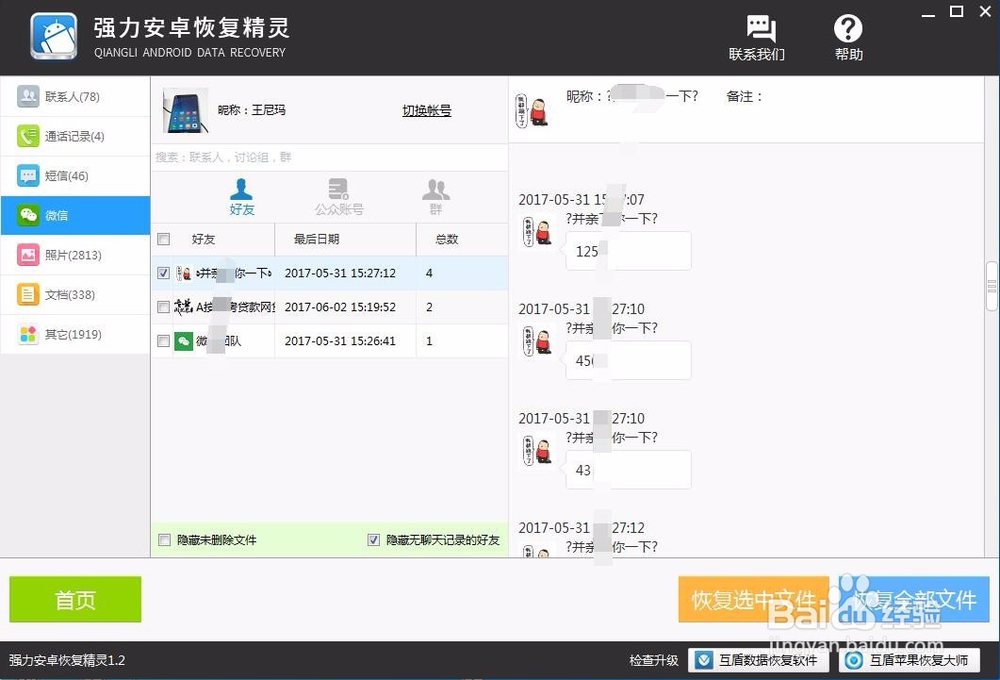
Task: Select 联系人(78) in the sidebar
Action: coord(75,97)
